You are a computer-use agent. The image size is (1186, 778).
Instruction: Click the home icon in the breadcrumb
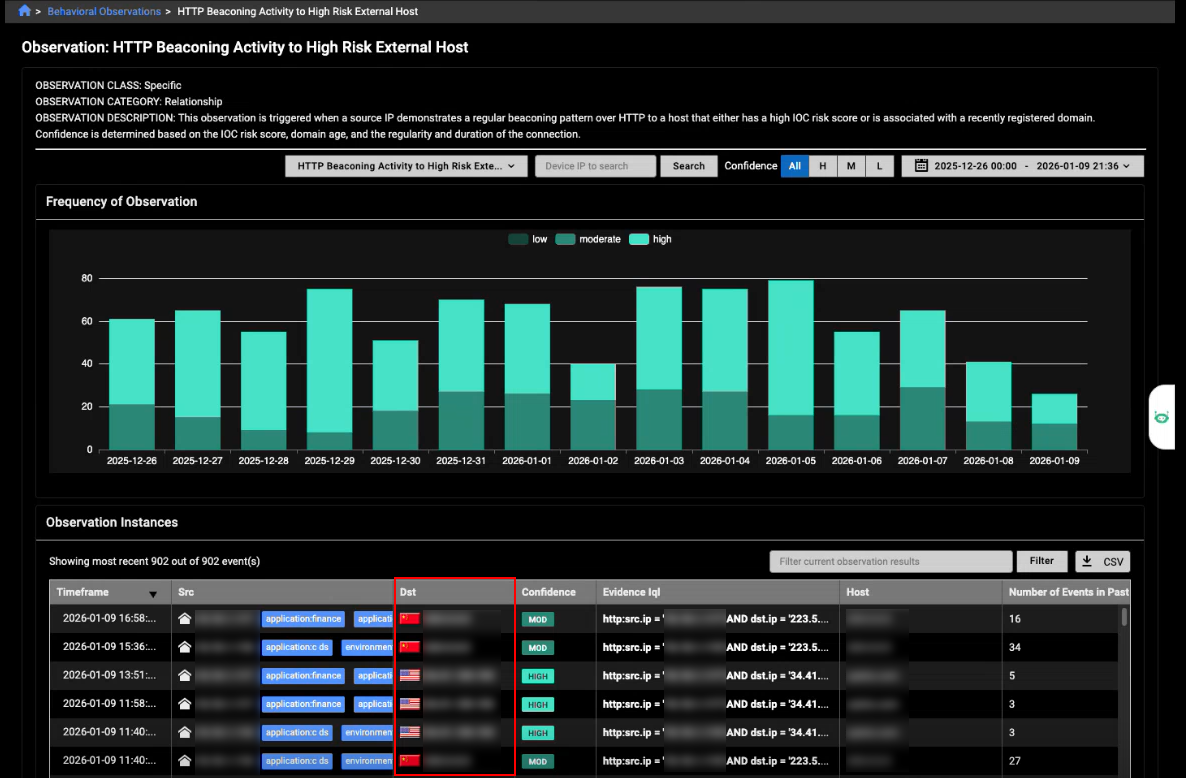click(25, 12)
